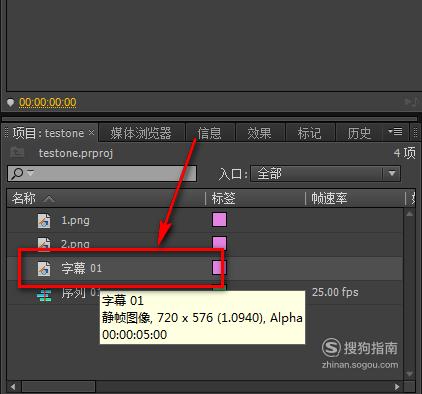Select the 字幕 01 item
422x394 pixels.
pos(82,268)
